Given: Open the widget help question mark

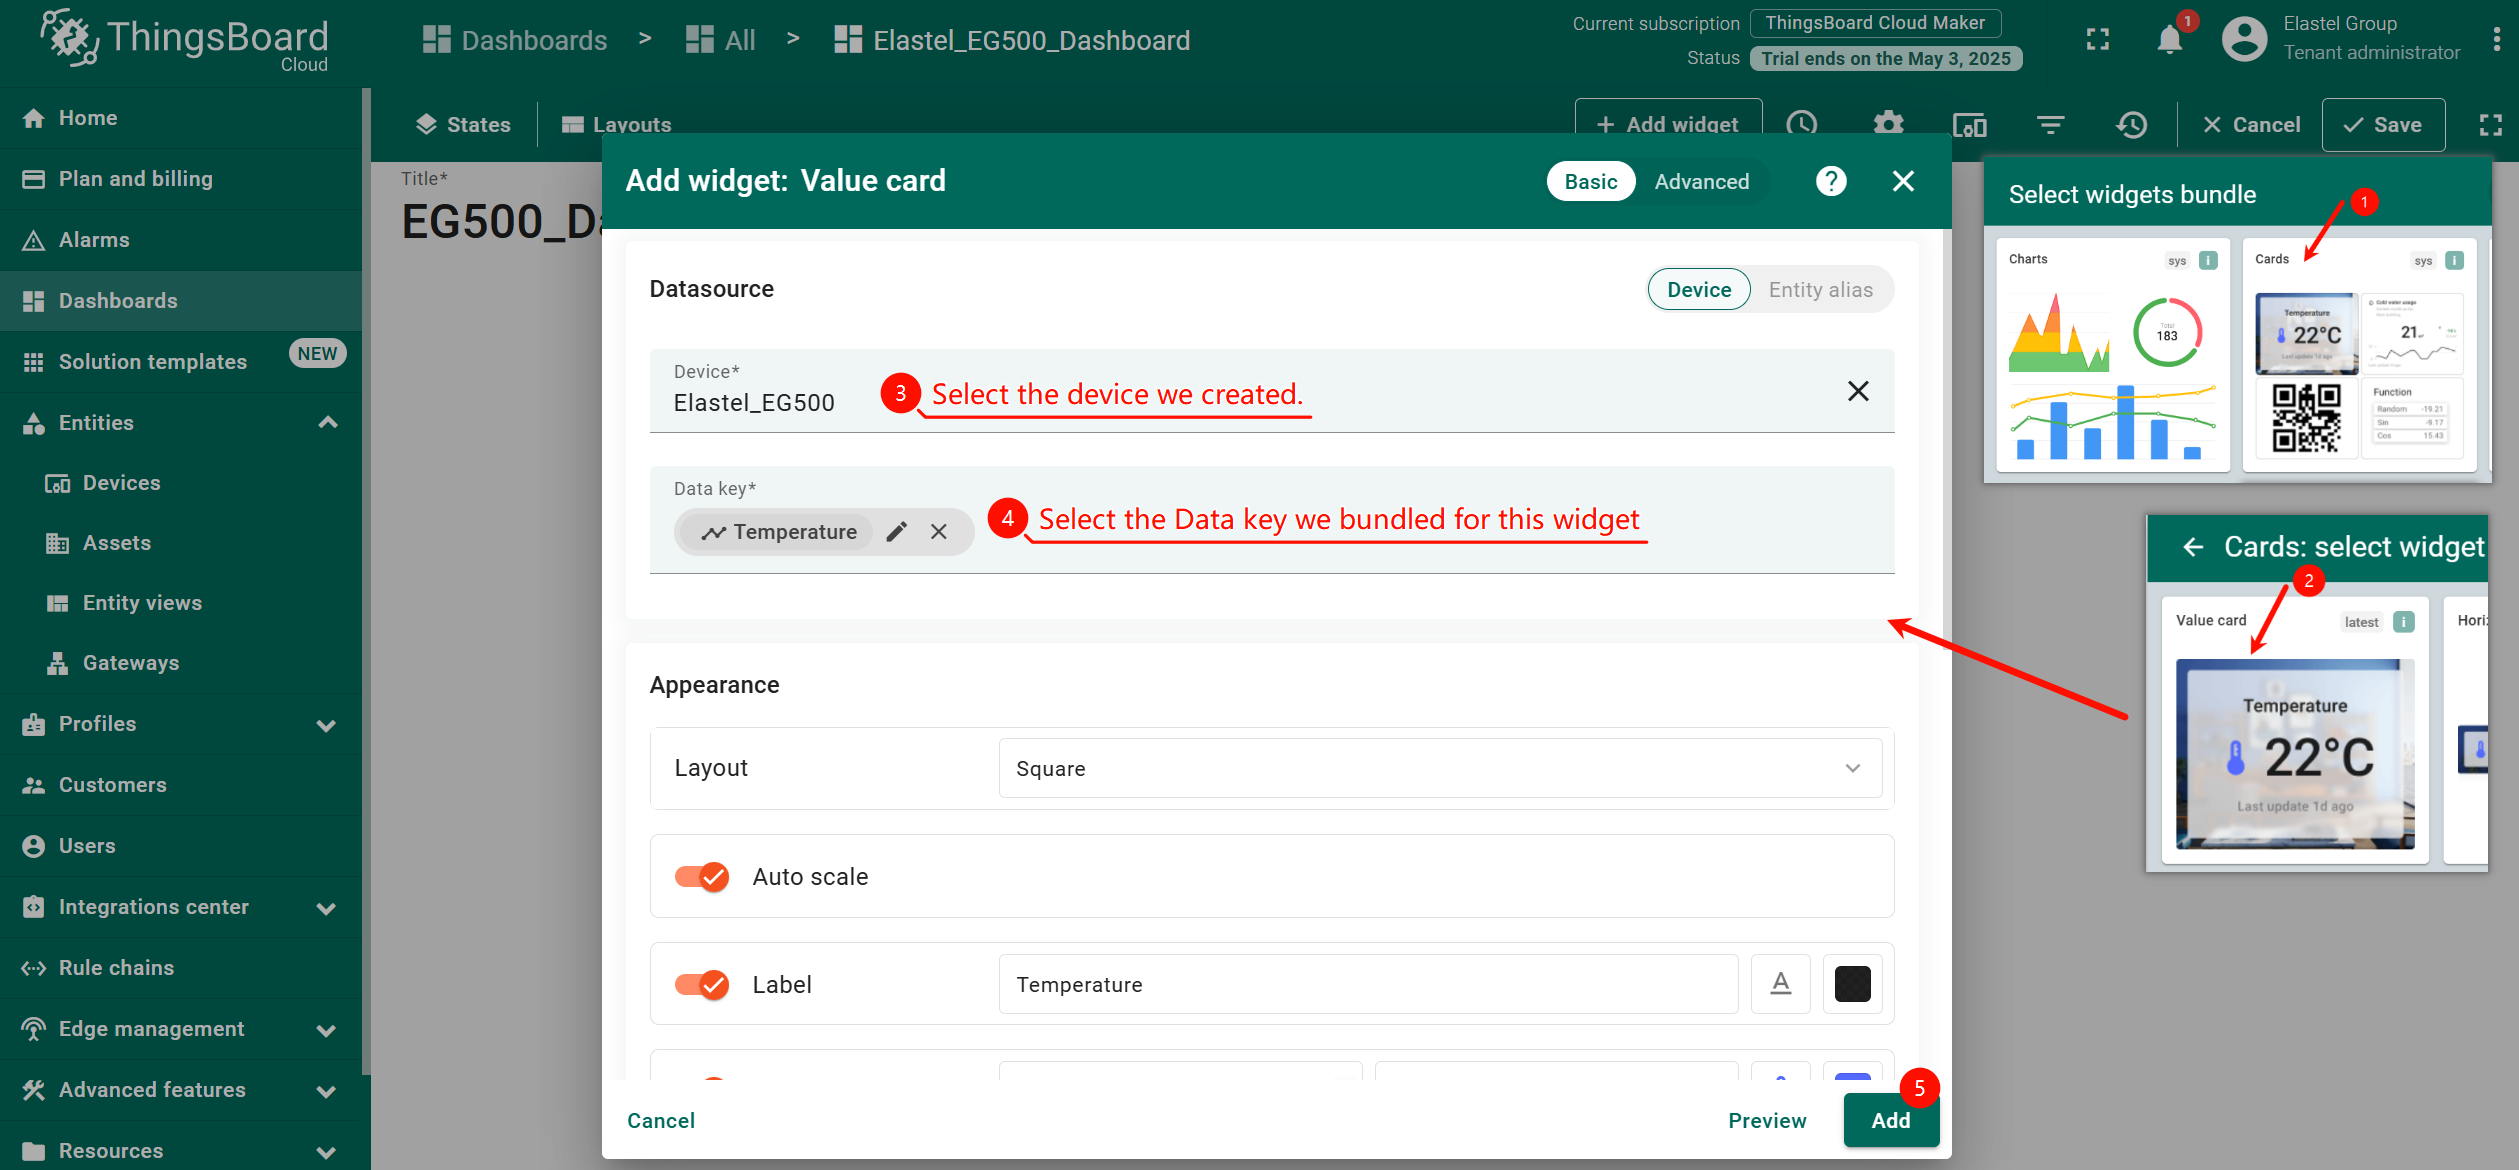Looking at the screenshot, I should [x=1830, y=181].
